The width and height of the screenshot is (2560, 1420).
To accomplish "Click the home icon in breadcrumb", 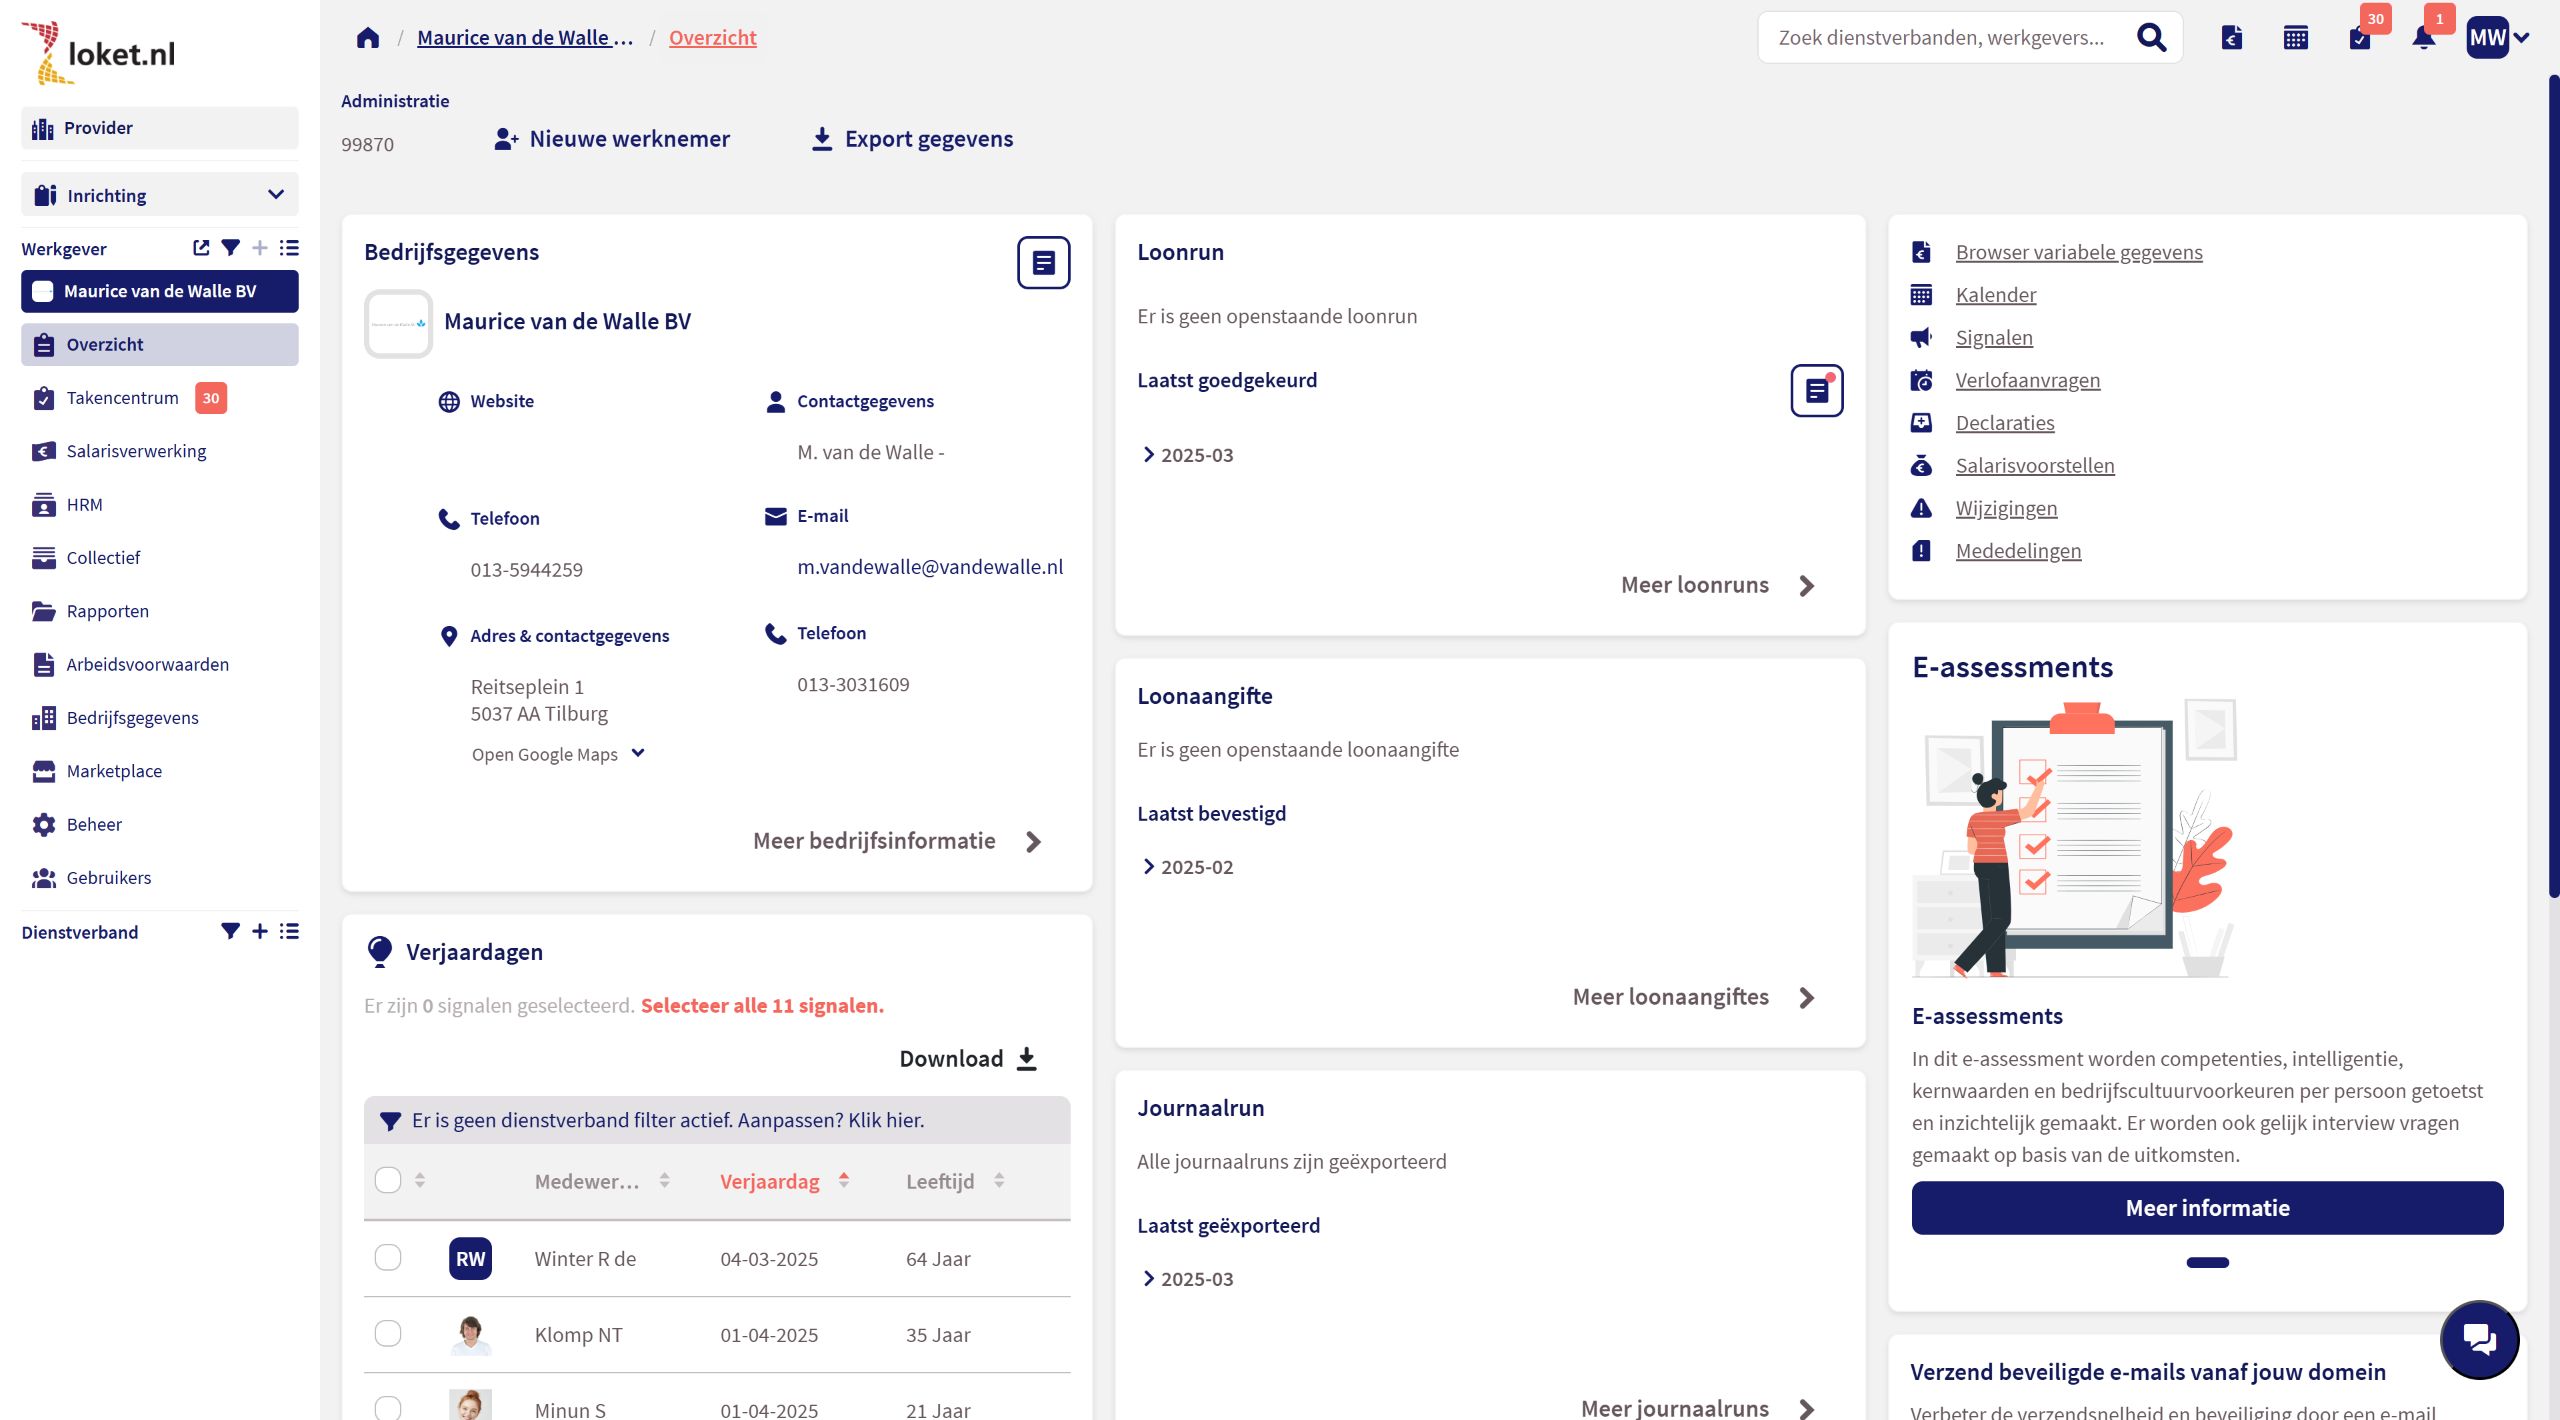I will tap(368, 38).
